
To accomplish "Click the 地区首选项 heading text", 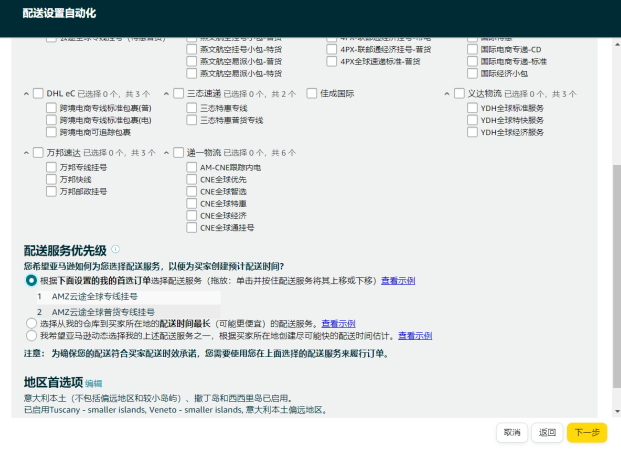I will pyautogui.click(x=53, y=382).
